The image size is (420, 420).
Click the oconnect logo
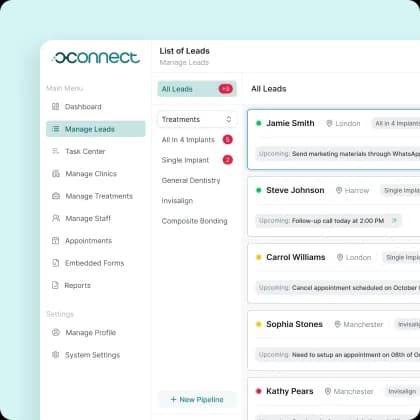(x=96, y=57)
